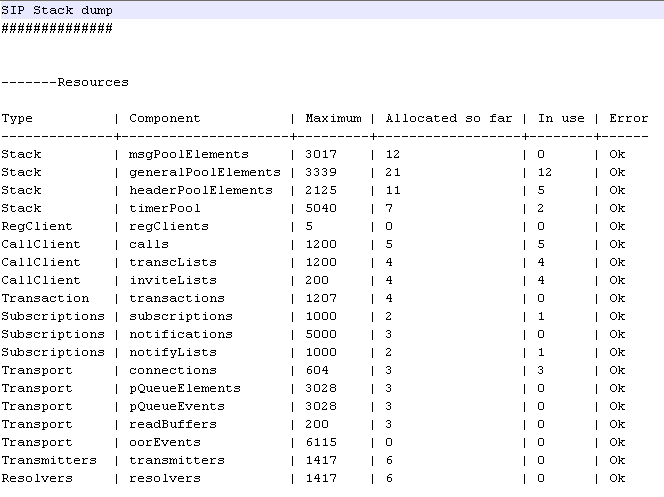Click the 'transcLists' component entry
Viewport: 664px width, 497px height.
173,262
